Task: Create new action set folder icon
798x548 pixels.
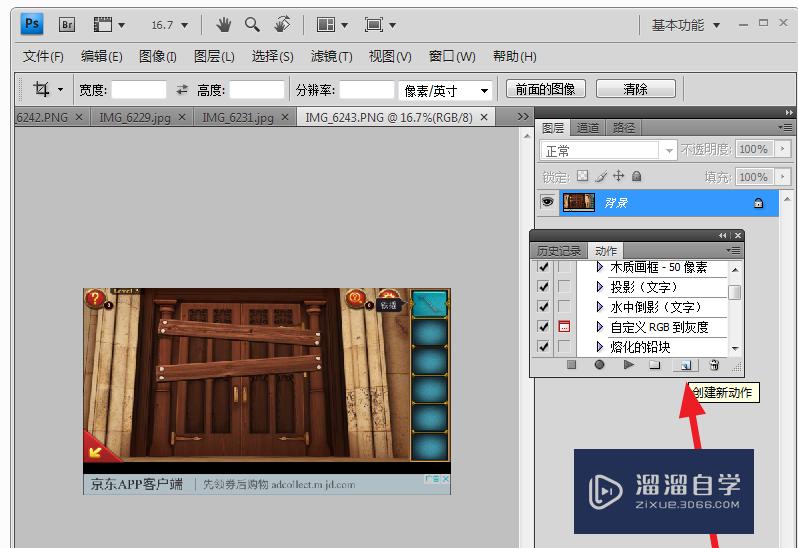Action: click(655, 364)
